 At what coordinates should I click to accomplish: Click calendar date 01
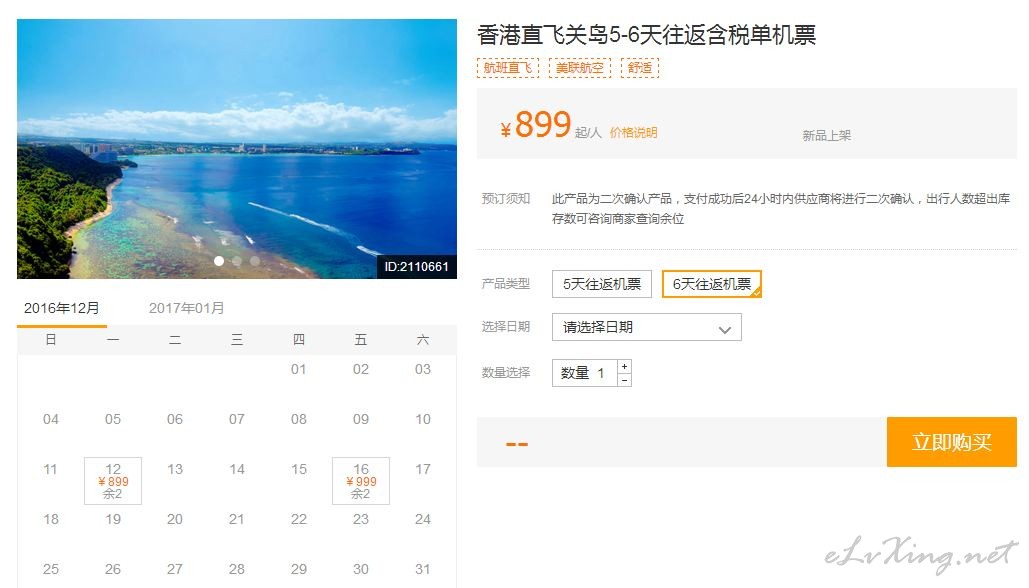[x=299, y=369]
